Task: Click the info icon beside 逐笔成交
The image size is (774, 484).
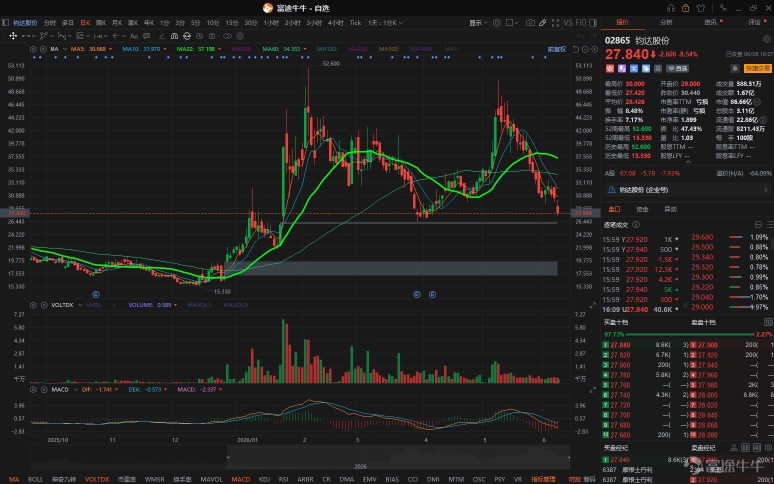Action: pos(636,225)
